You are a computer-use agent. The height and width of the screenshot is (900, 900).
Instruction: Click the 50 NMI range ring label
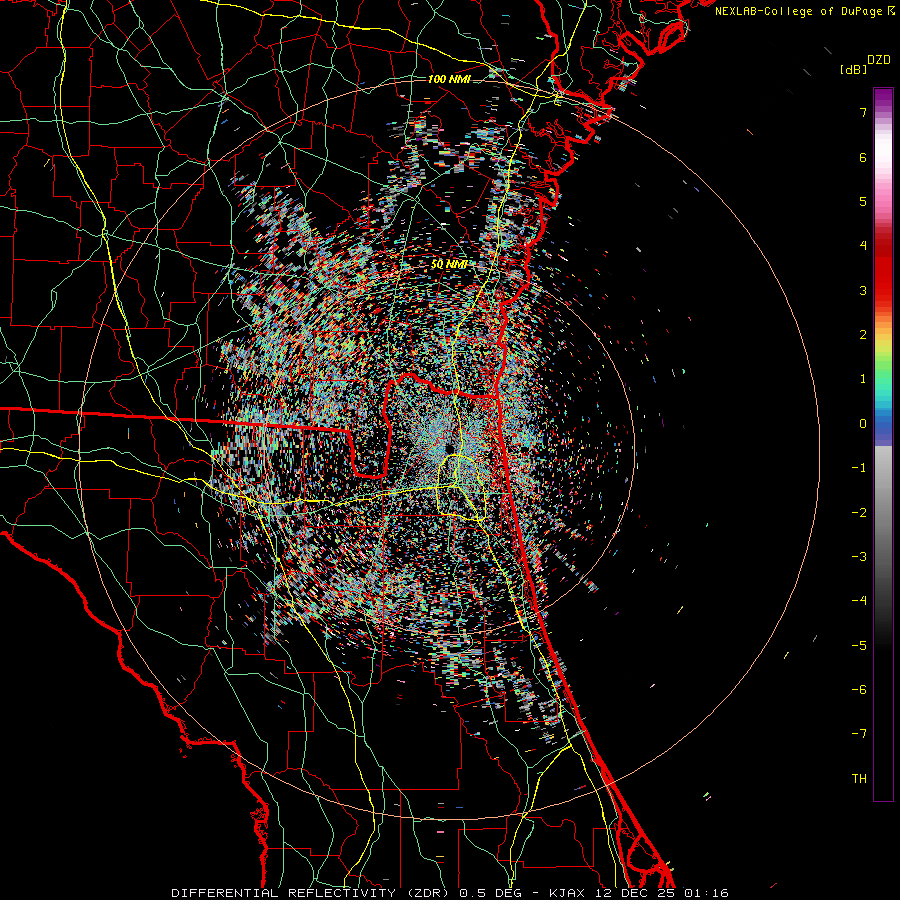[448, 265]
